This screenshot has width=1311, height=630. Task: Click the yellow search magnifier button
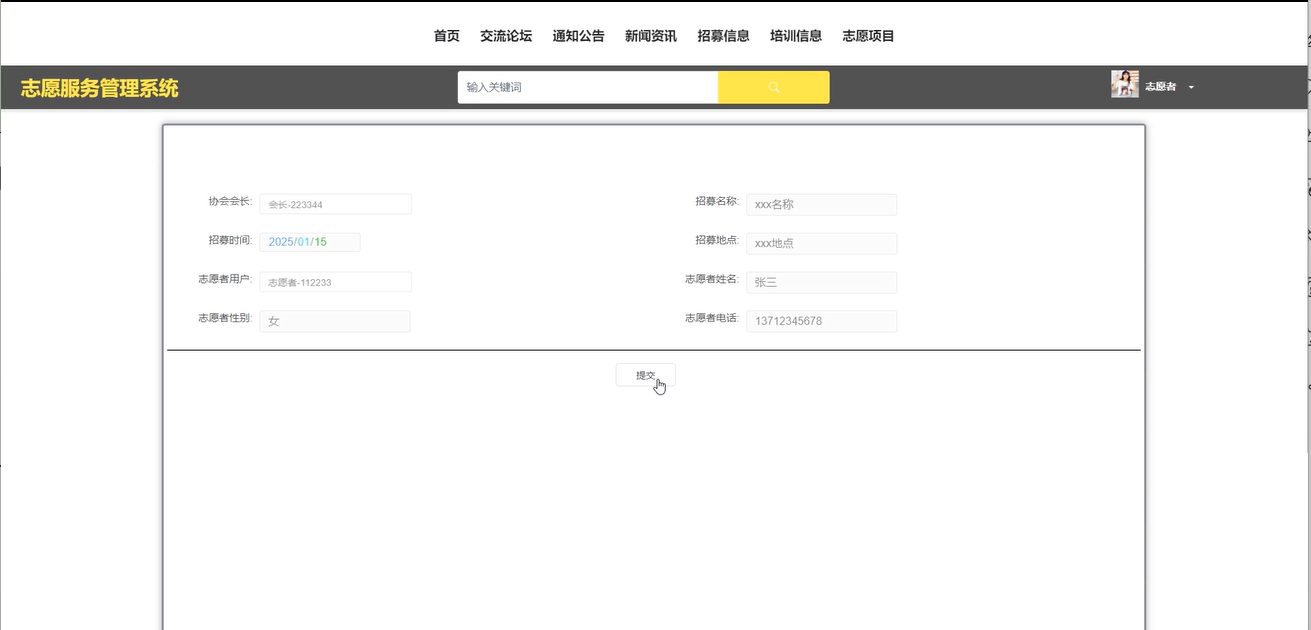click(773, 87)
